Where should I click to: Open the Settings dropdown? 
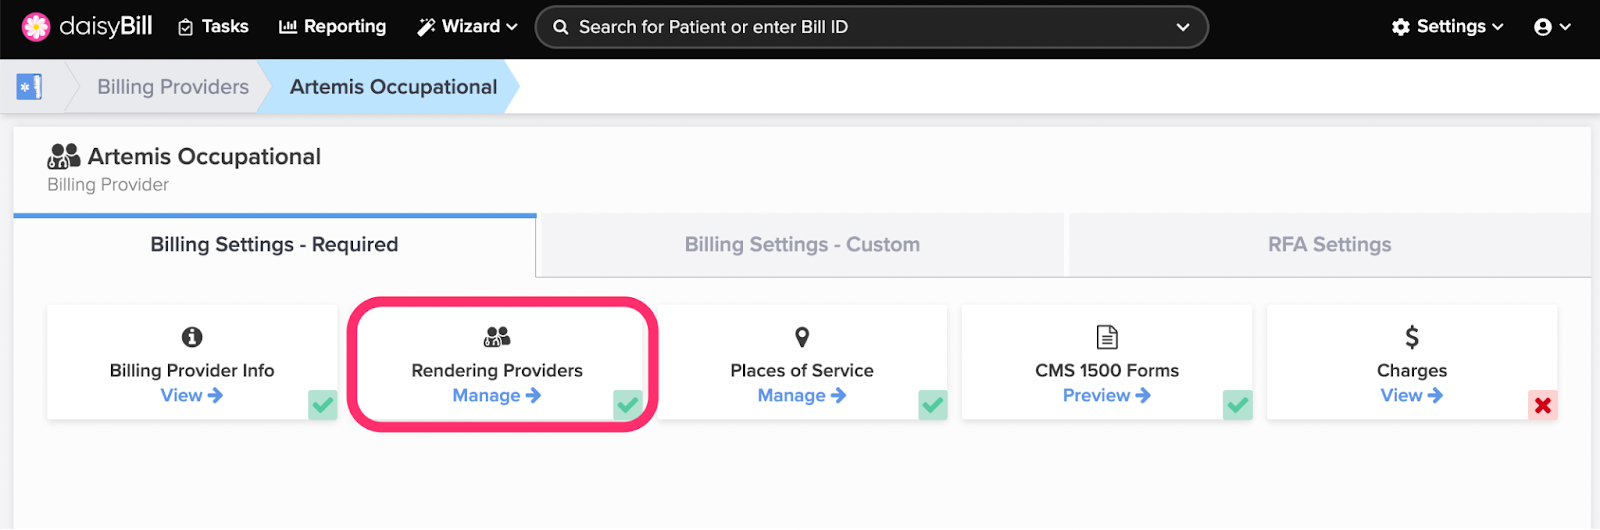[1448, 27]
